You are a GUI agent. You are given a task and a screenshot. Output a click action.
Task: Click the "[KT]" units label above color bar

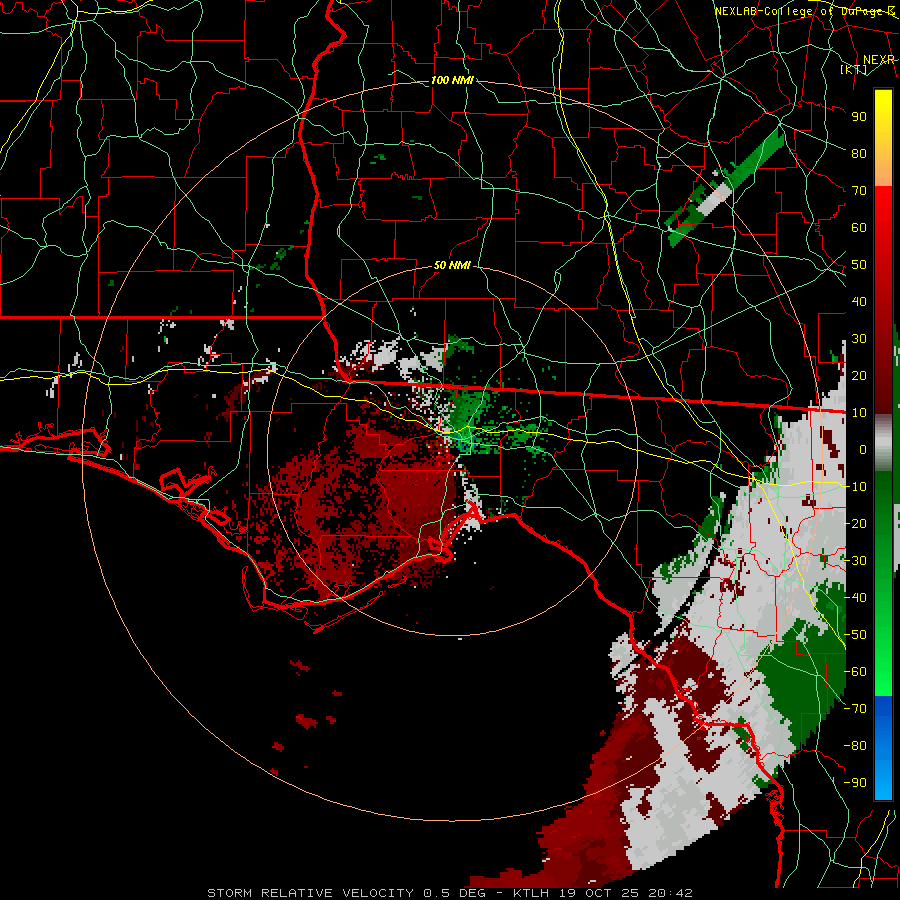tap(854, 69)
